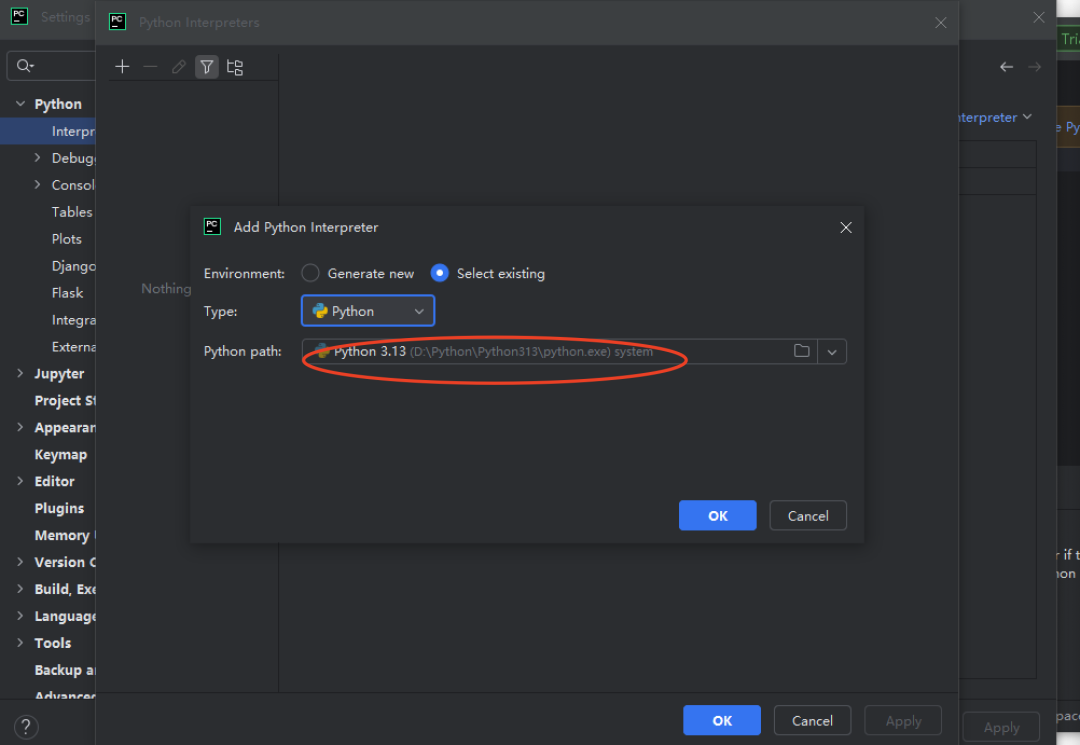1080x745 pixels.
Task: Toggle the filter funnel icon
Action: click(207, 67)
